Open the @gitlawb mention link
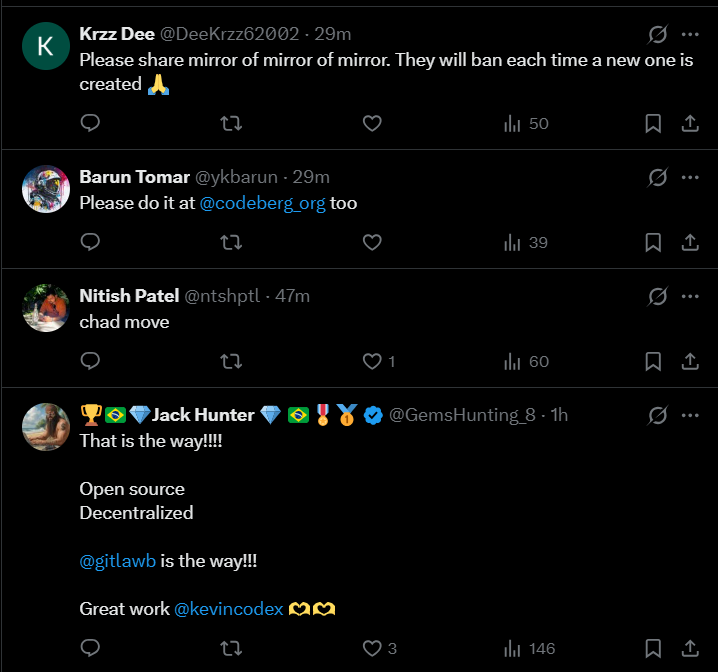This screenshot has height=672, width=718. (118, 561)
